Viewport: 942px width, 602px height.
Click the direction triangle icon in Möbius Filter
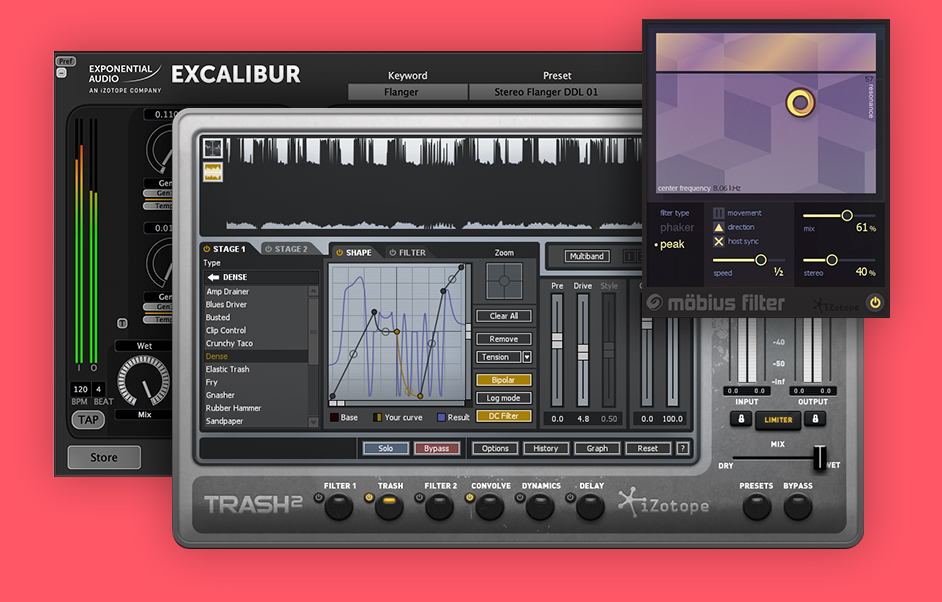click(x=719, y=227)
